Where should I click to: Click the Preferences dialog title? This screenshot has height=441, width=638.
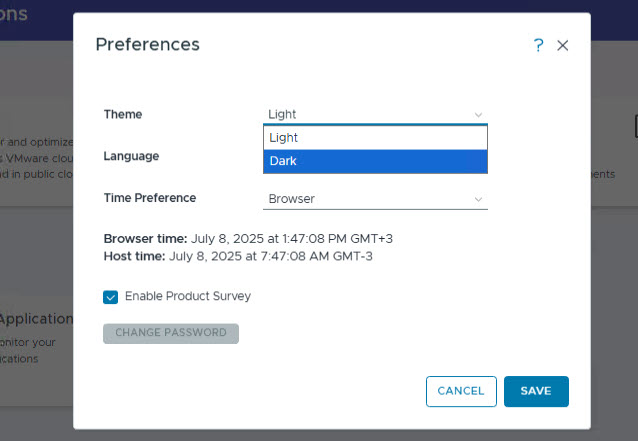[147, 45]
